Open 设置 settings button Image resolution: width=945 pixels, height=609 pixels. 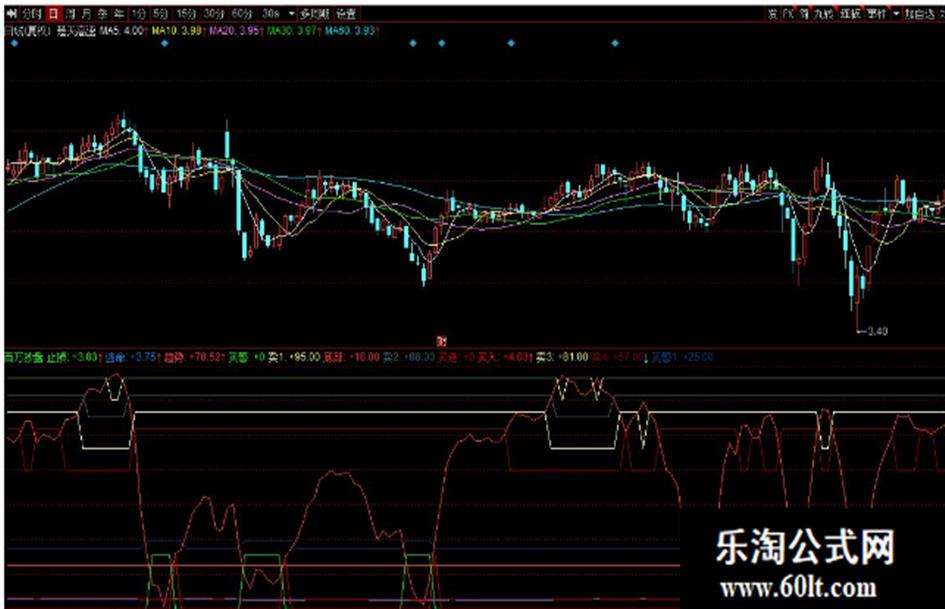345,13
